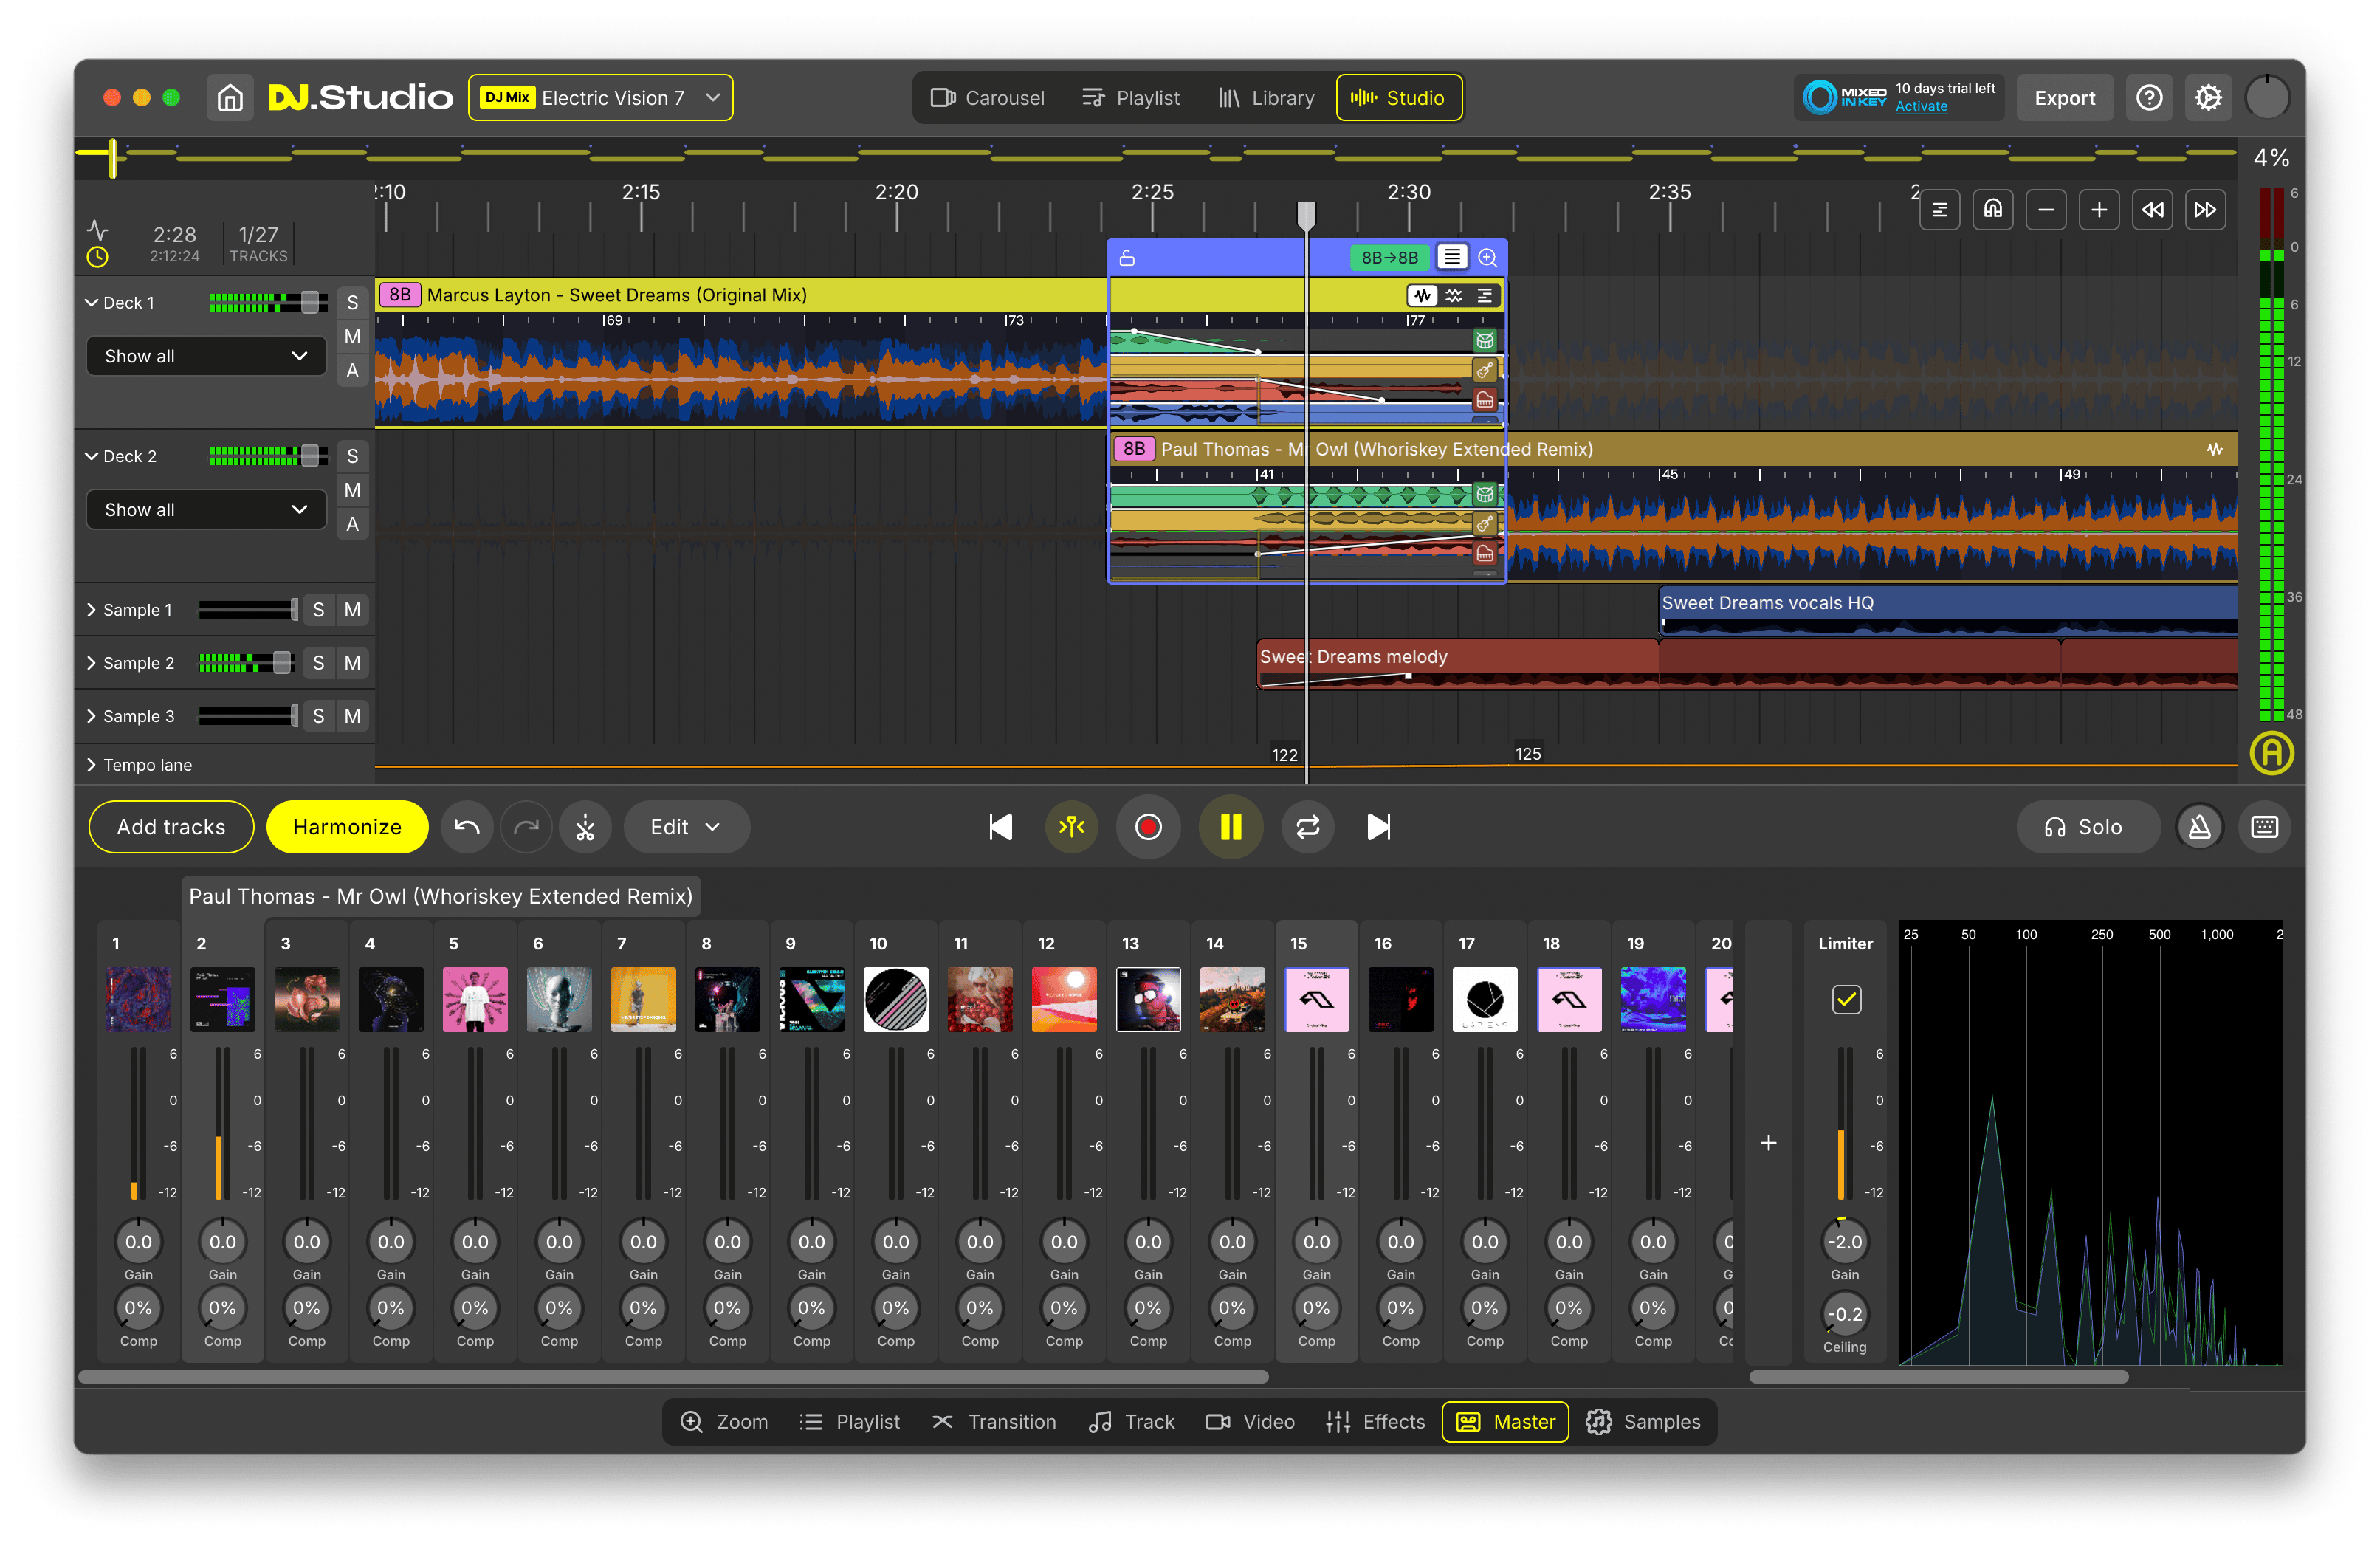
Task: Switch to Carousel view
Action: pyautogui.click(x=987, y=98)
